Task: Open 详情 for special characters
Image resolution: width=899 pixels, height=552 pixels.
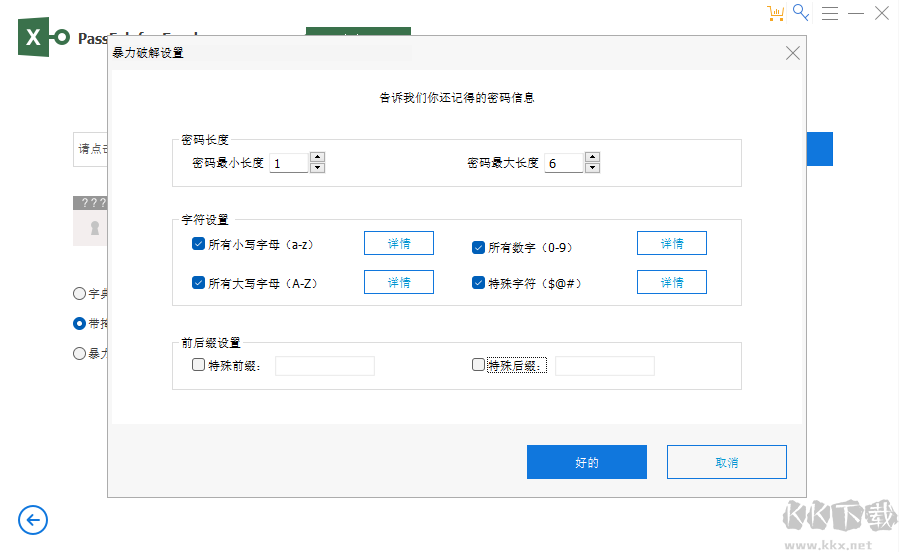Action: click(x=671, y=282)
